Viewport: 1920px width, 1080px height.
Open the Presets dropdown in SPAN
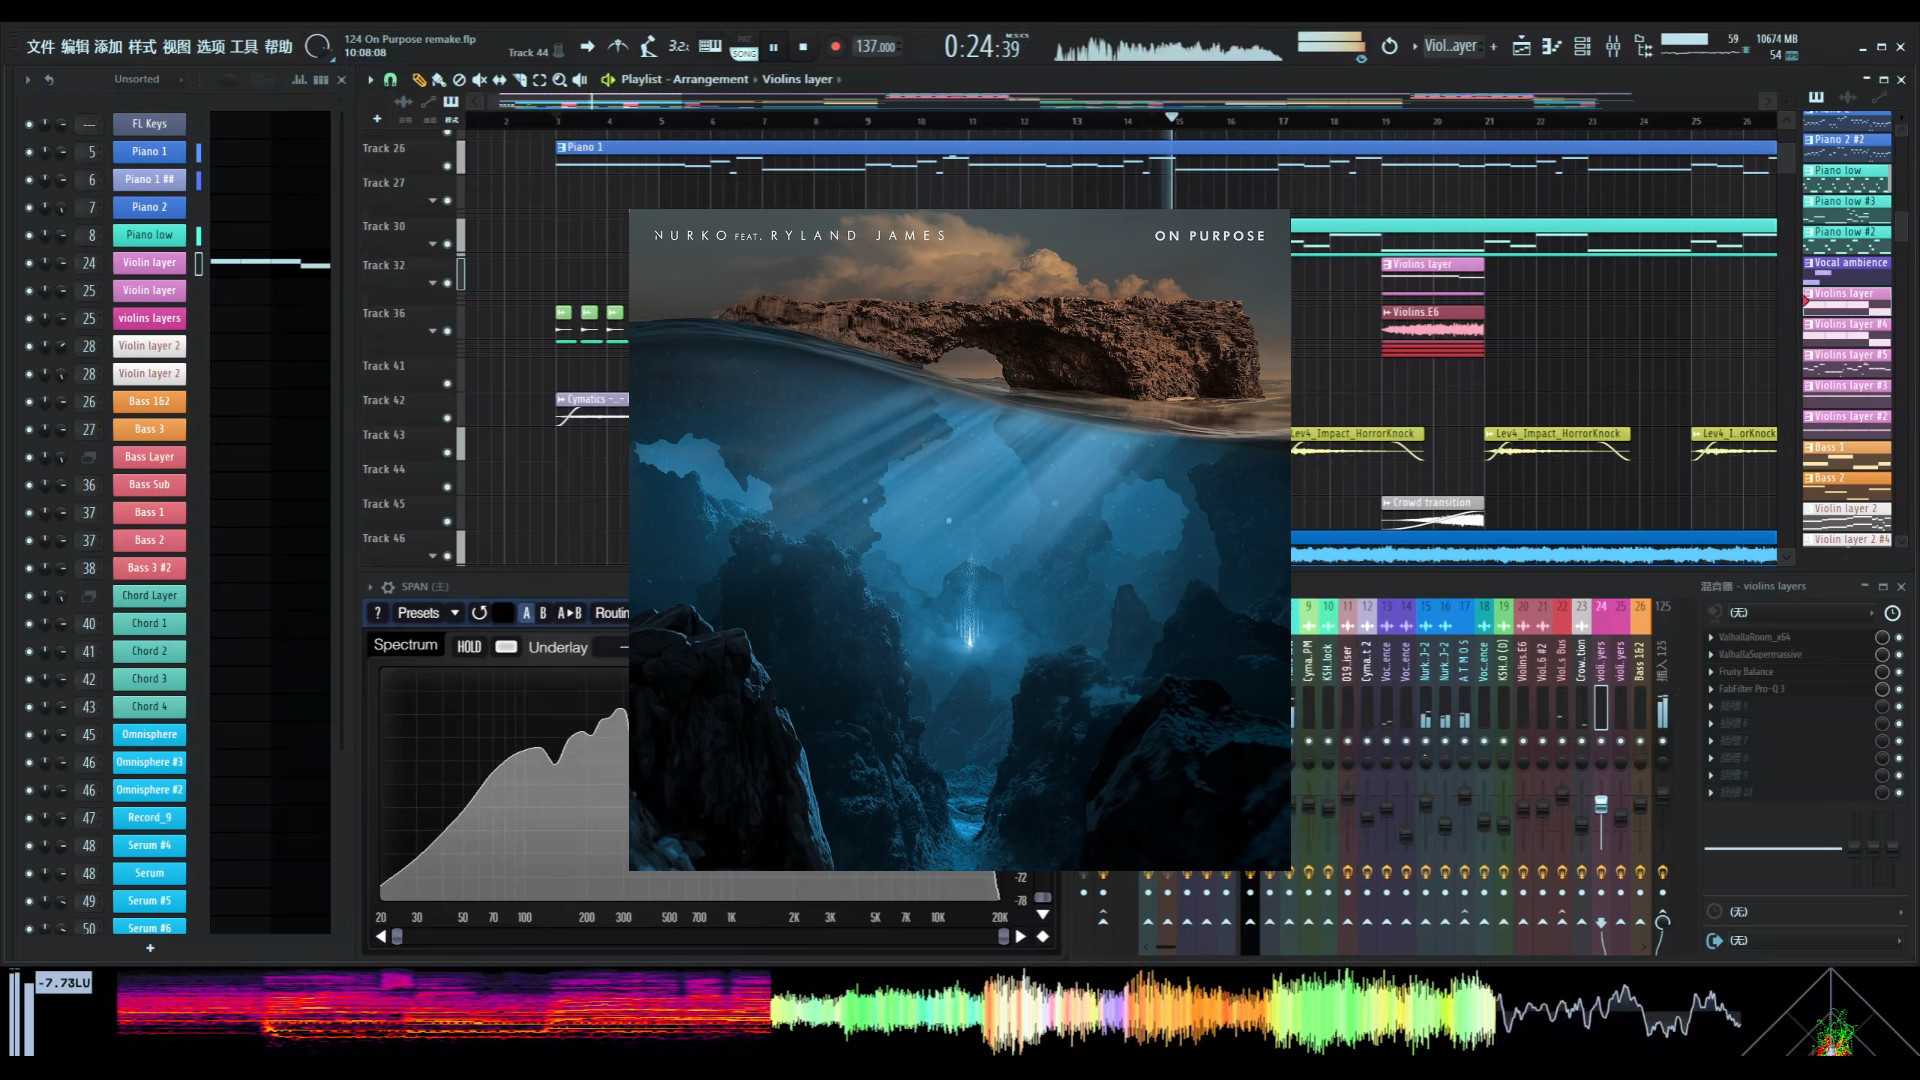[x=428, y=613]
